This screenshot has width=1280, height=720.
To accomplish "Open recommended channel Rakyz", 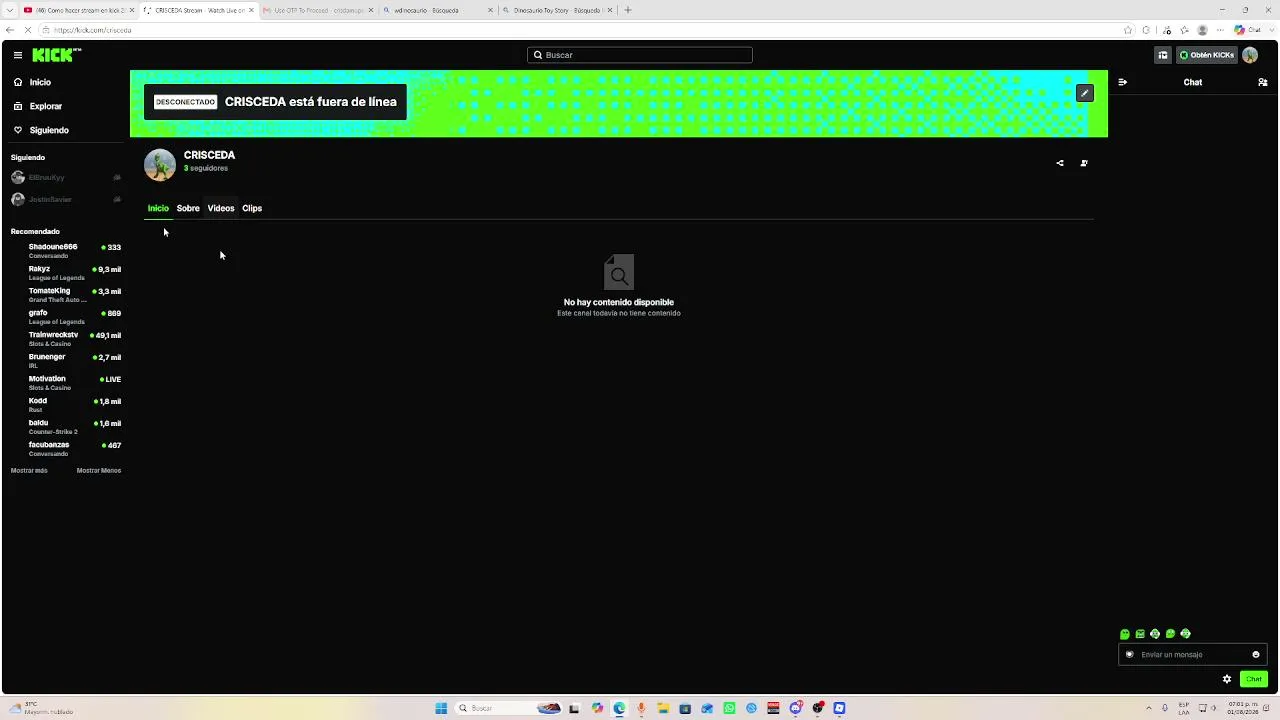I will pyautogui.click(x=65, y=272).
